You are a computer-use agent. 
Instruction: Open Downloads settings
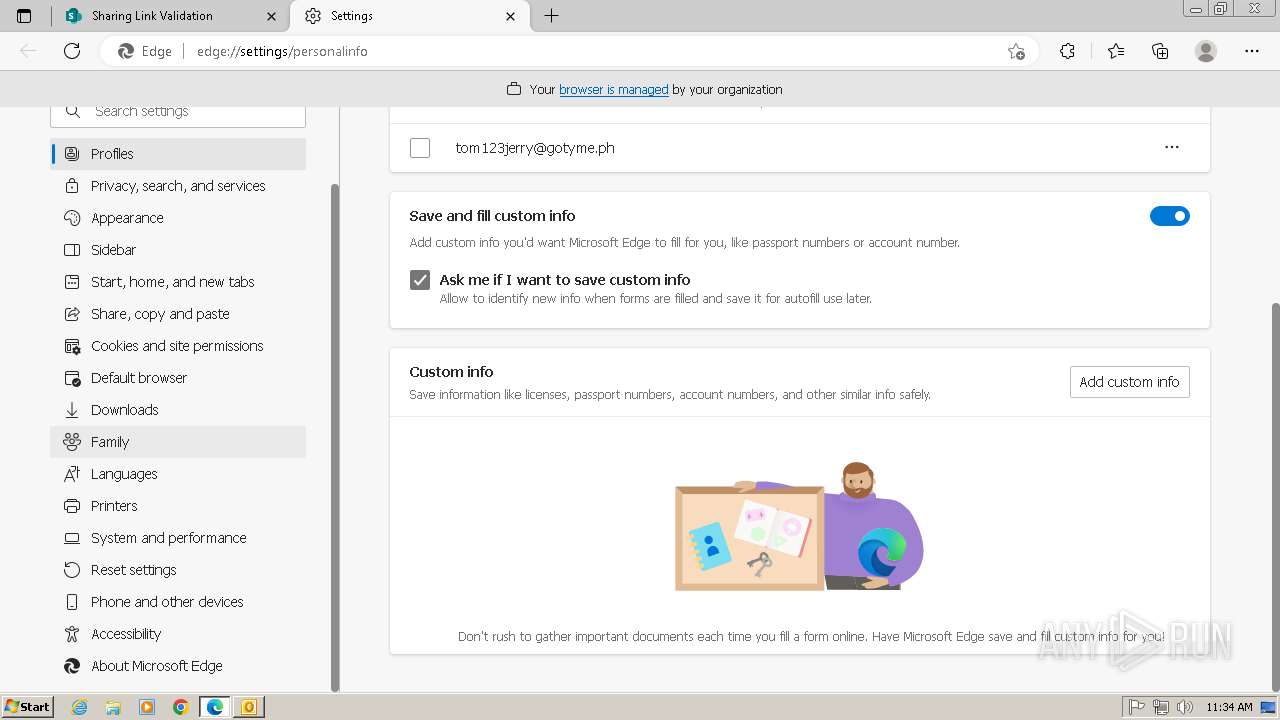(x=178, y=410)
